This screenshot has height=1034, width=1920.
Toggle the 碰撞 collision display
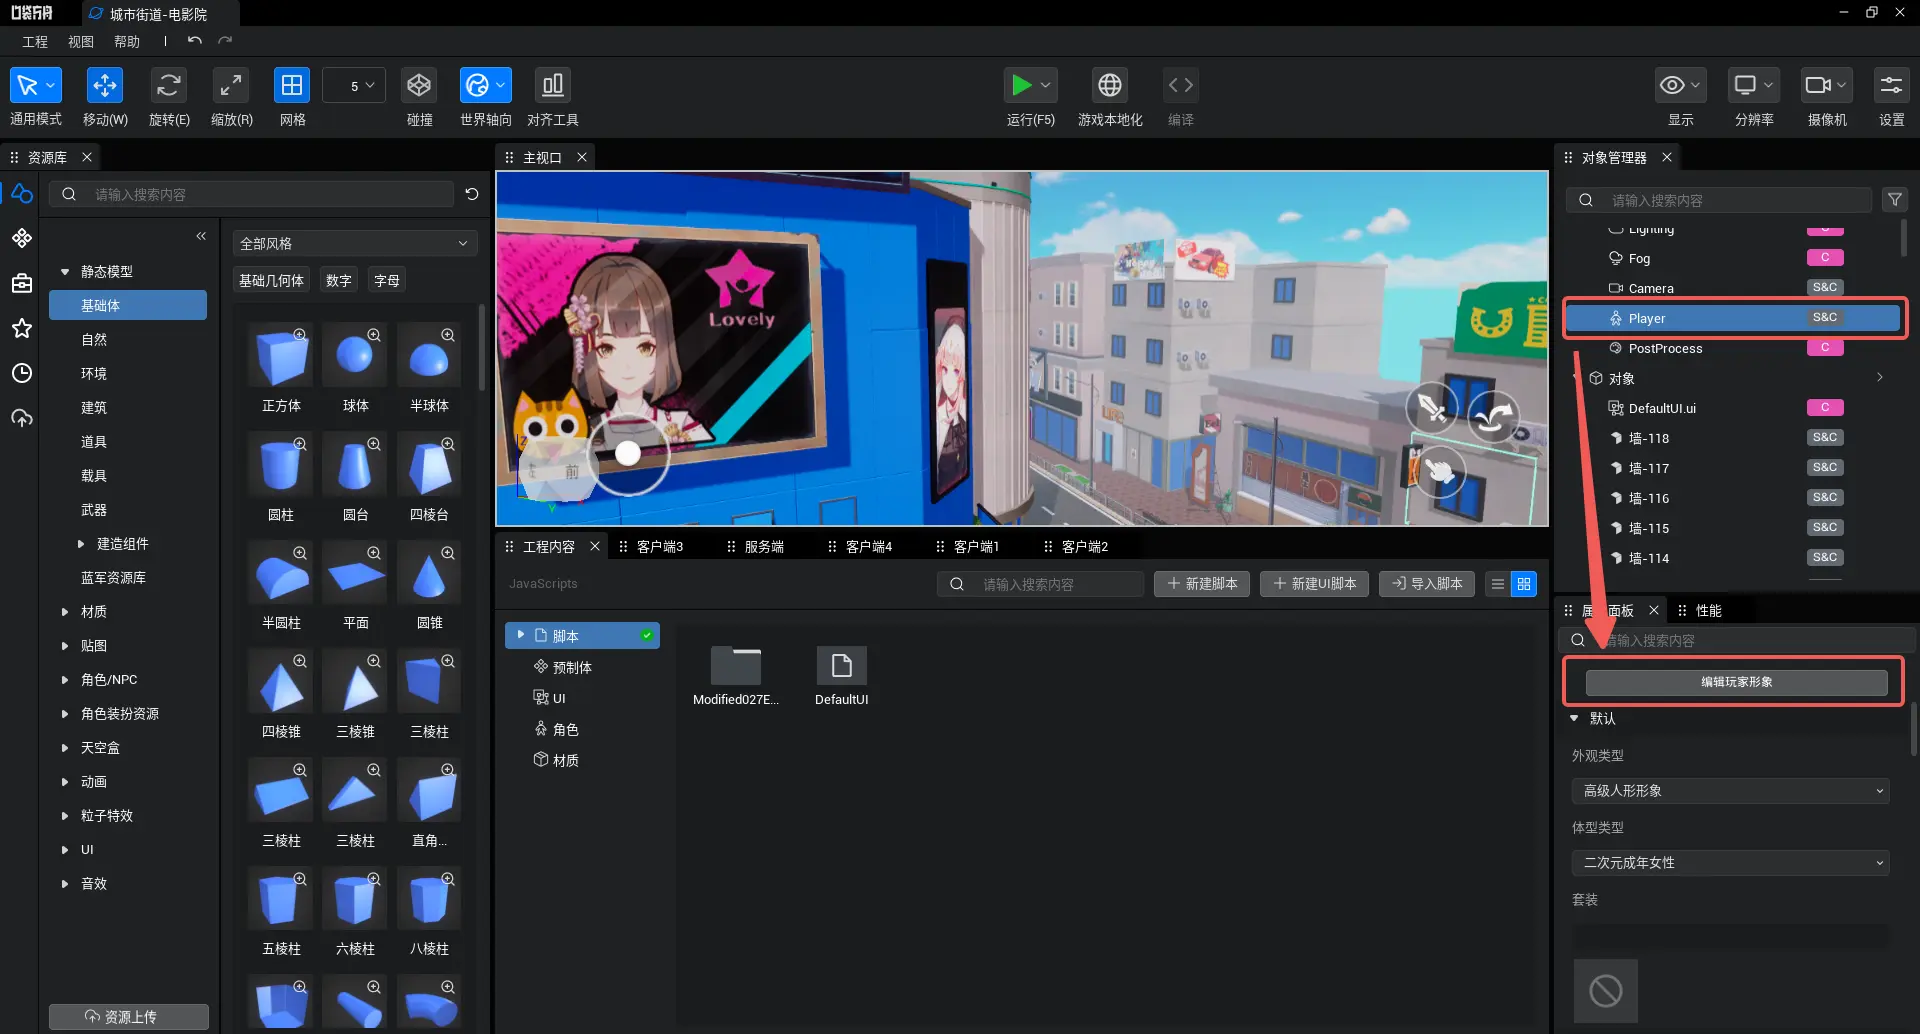(x=419, y=86)
